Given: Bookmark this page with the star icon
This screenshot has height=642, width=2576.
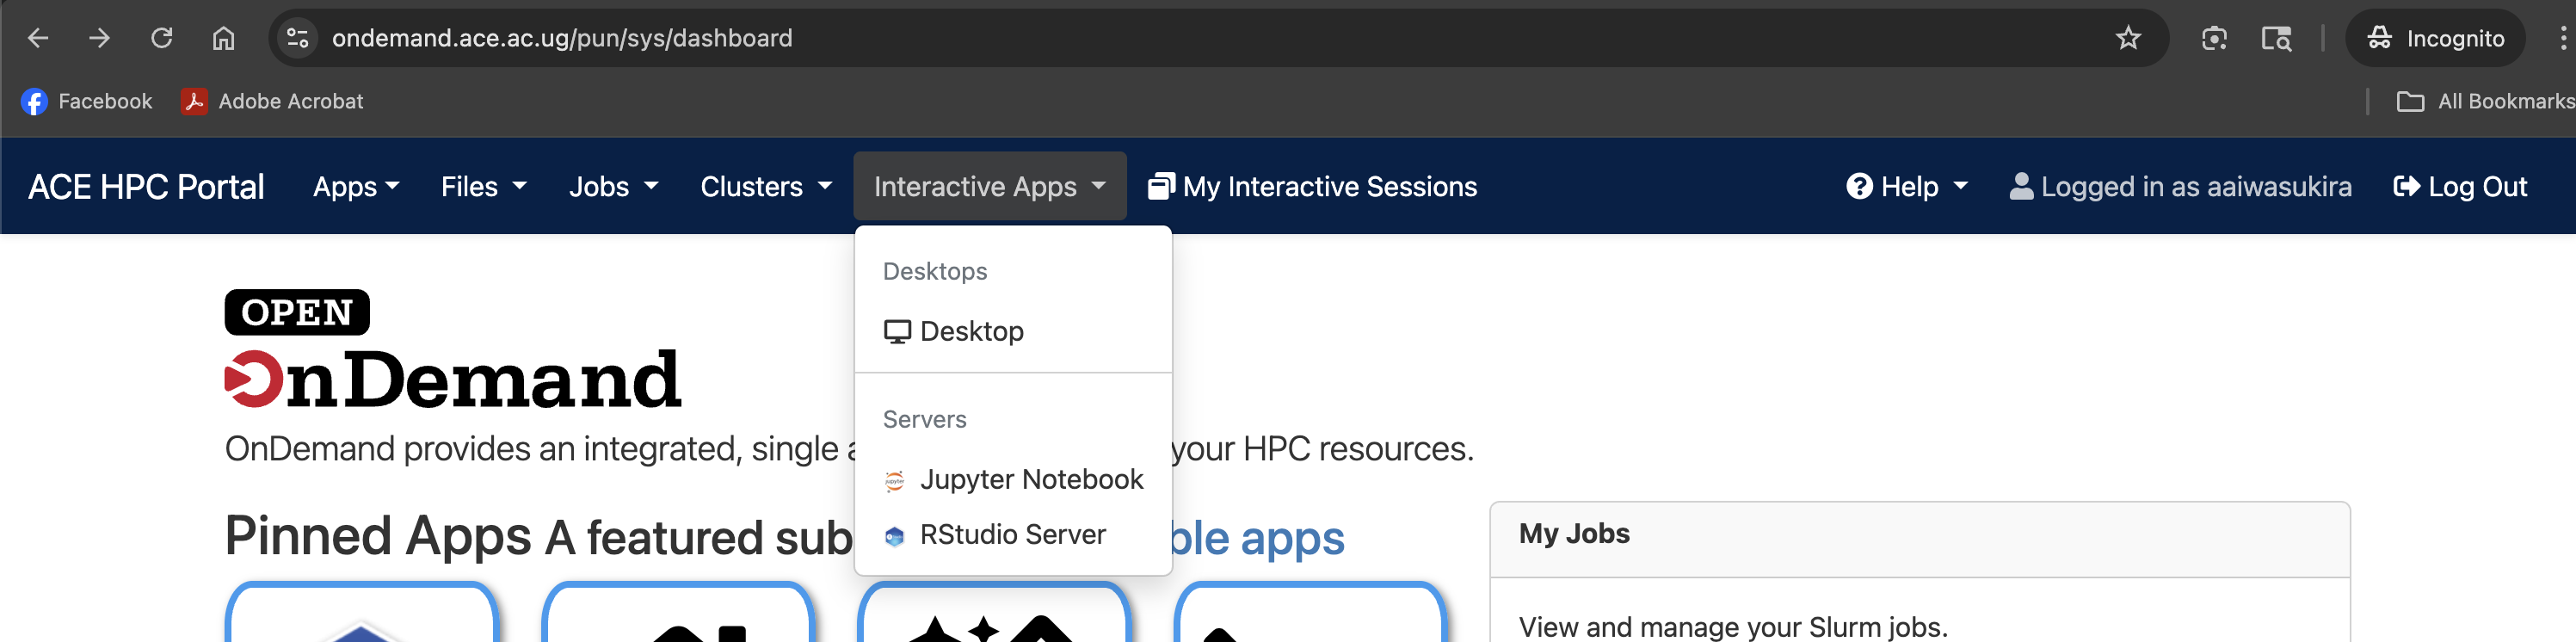Looking at the screenshot, I should click(x=2127, y=38).
